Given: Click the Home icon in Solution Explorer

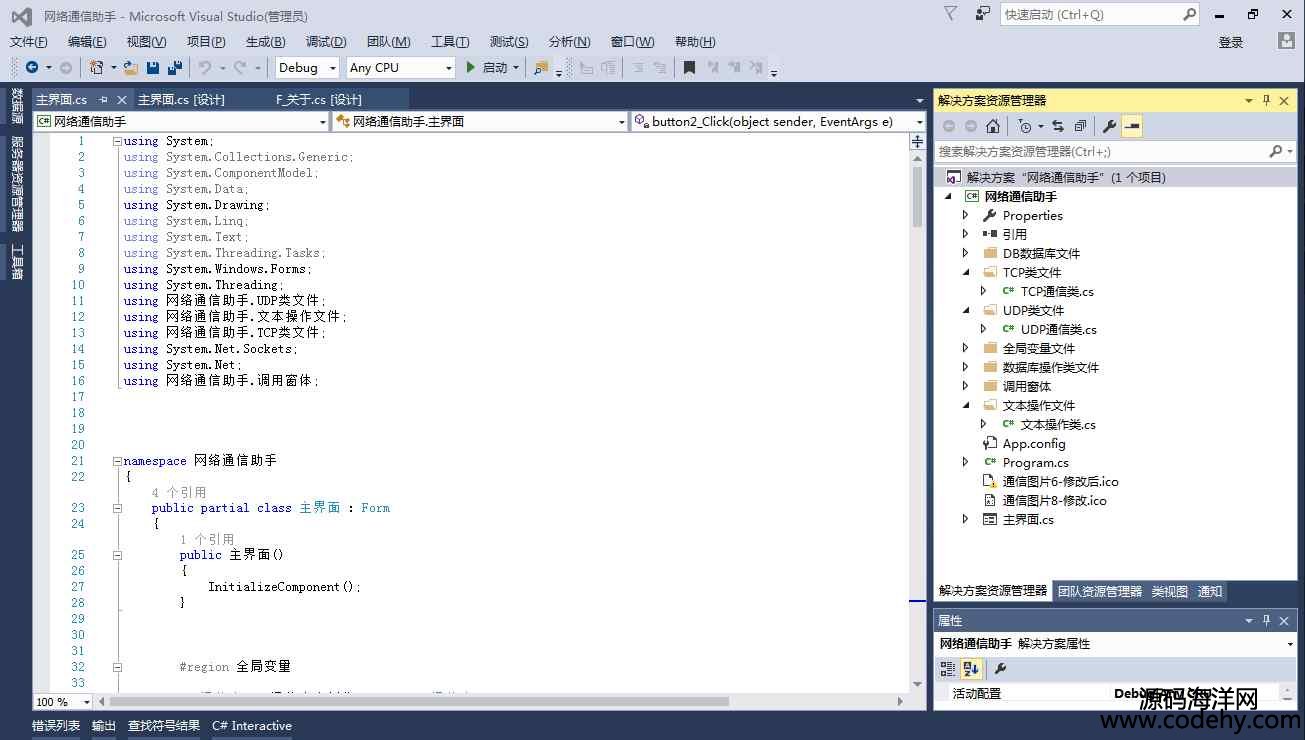Looking at the screenshot, I should [x=992, y=126].
